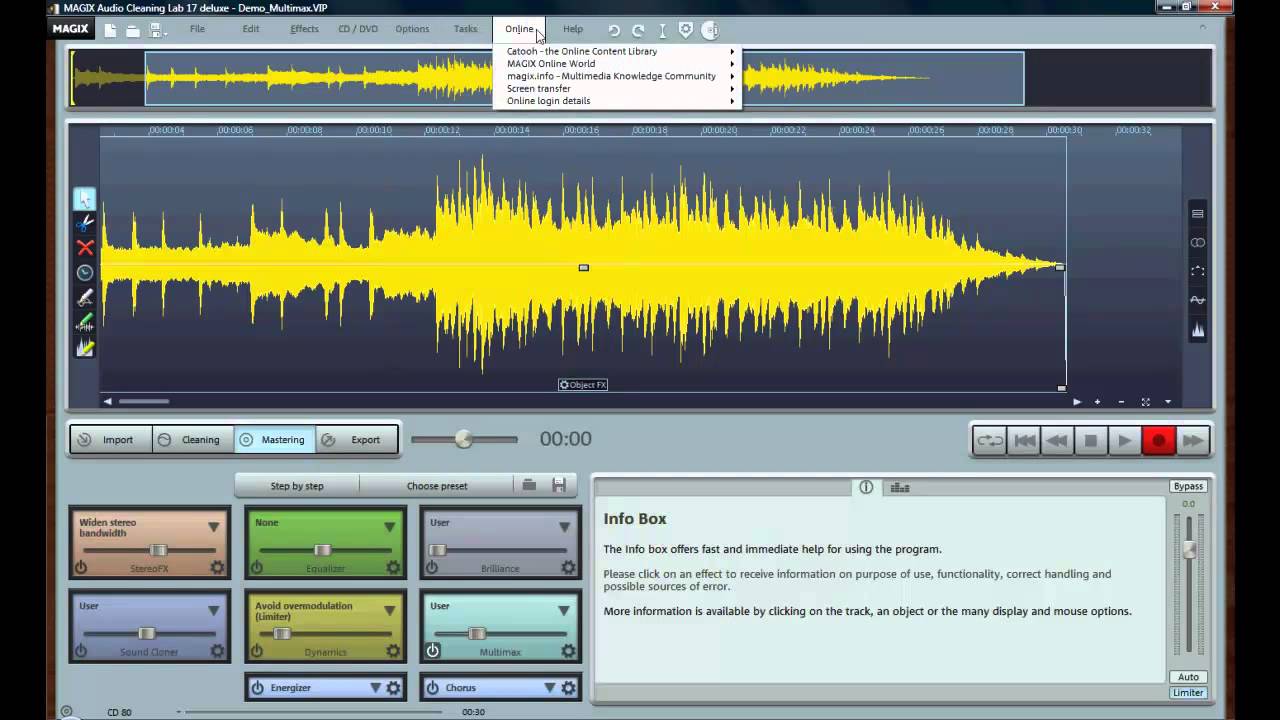Open Dynamics settings gear

click(x=393, y=651)
